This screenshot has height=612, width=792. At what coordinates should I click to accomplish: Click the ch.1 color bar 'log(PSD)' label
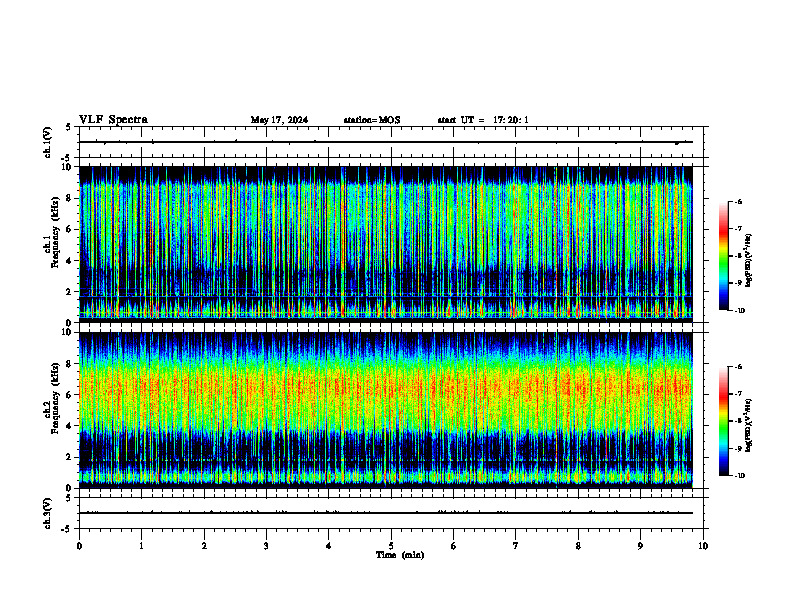[749, 260]
